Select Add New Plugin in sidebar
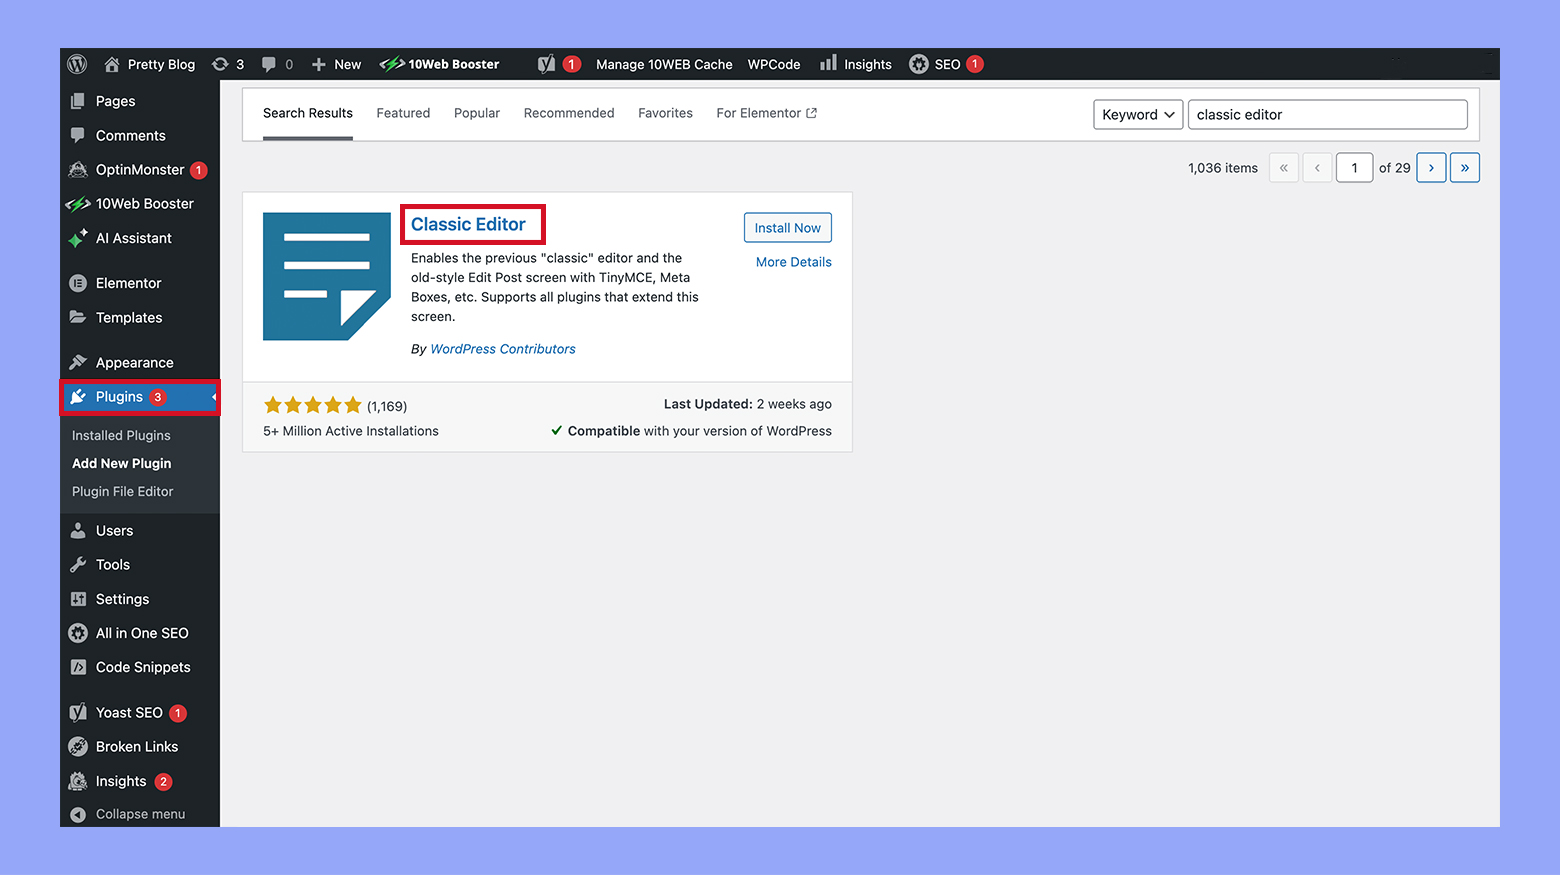This screenshot has width=1560, height=875. click(121, 463)
